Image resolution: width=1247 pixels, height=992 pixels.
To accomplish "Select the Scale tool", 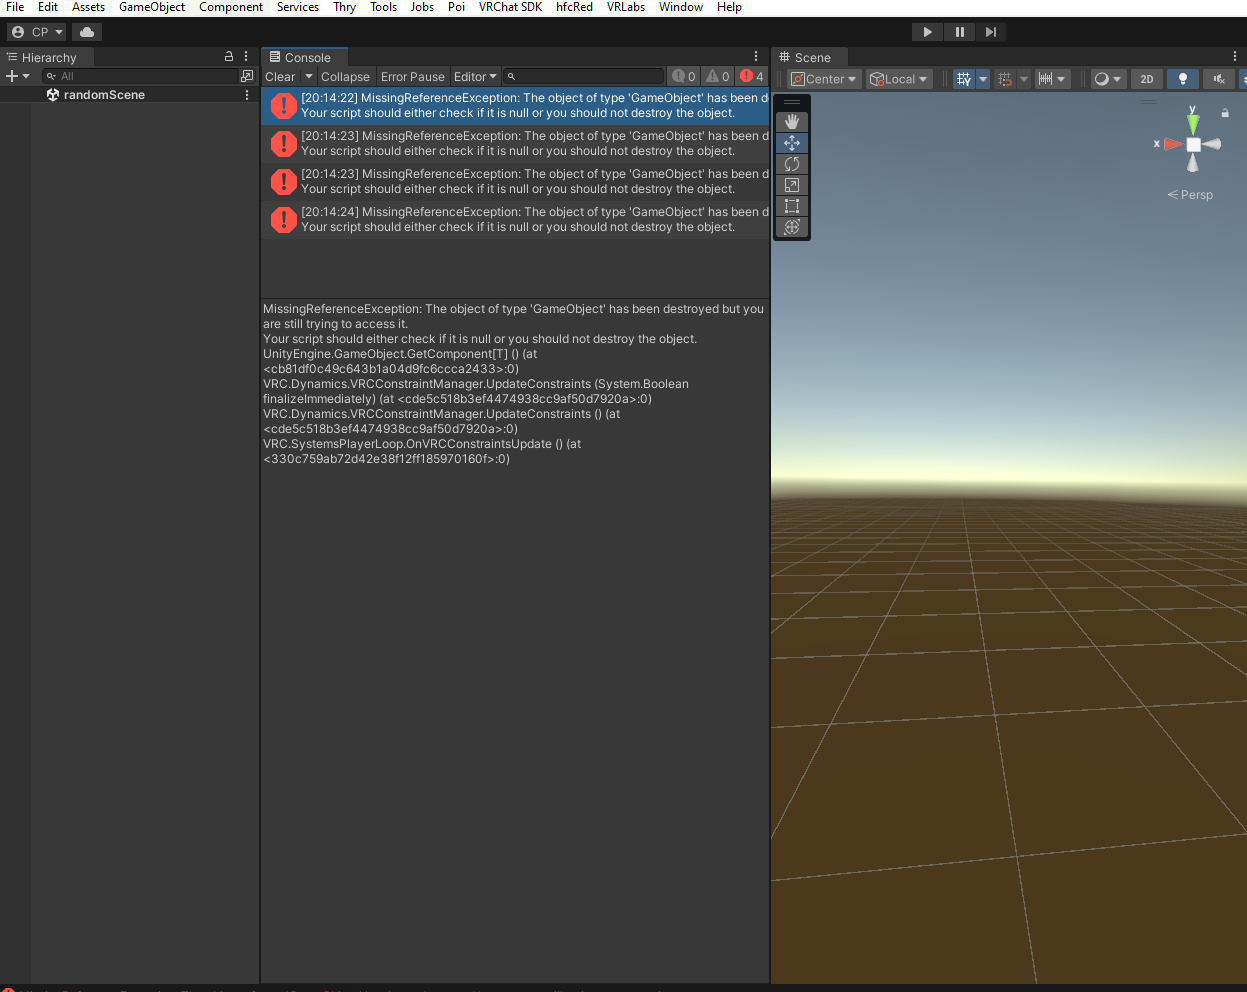I will pos(792,185).
